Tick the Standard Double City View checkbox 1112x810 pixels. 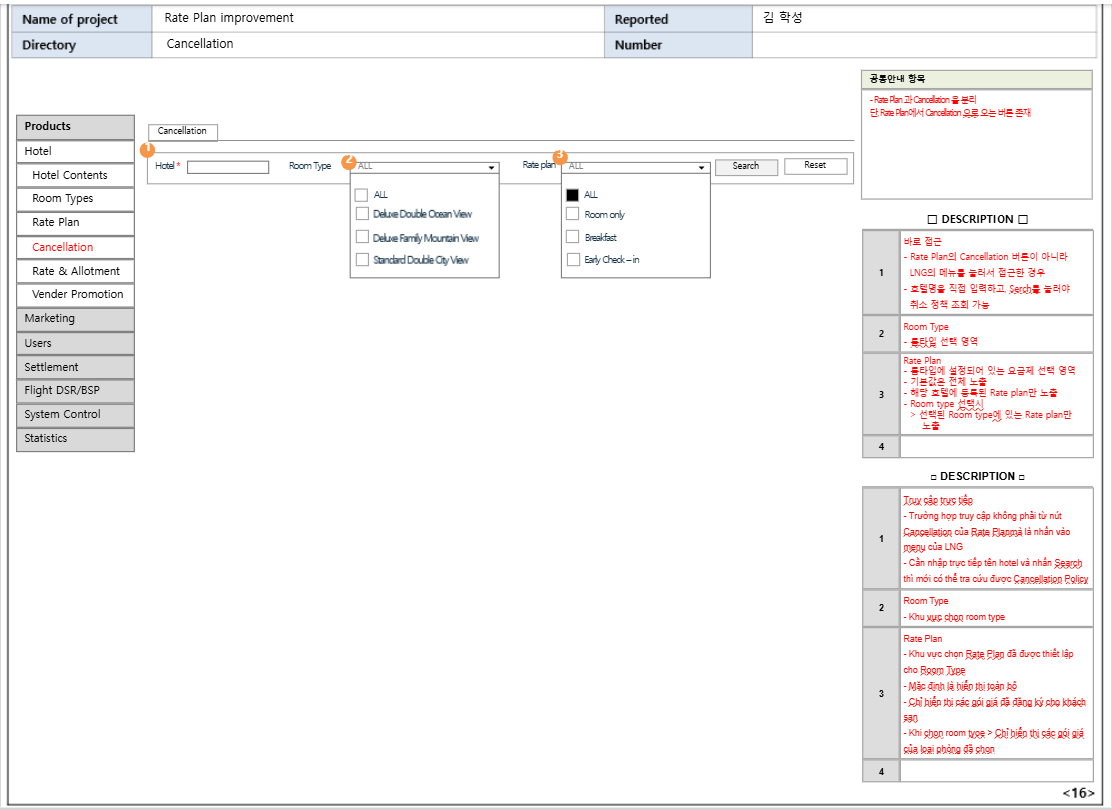tap(362, 259)
